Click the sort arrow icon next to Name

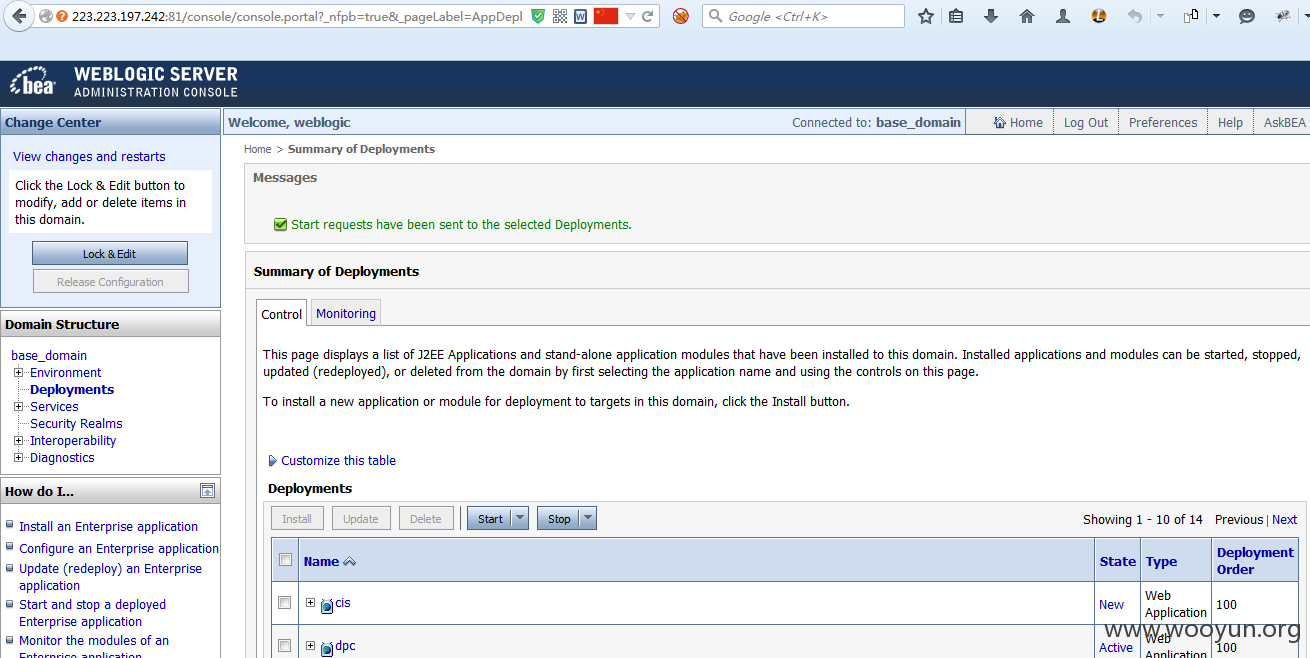pos(349,562)
